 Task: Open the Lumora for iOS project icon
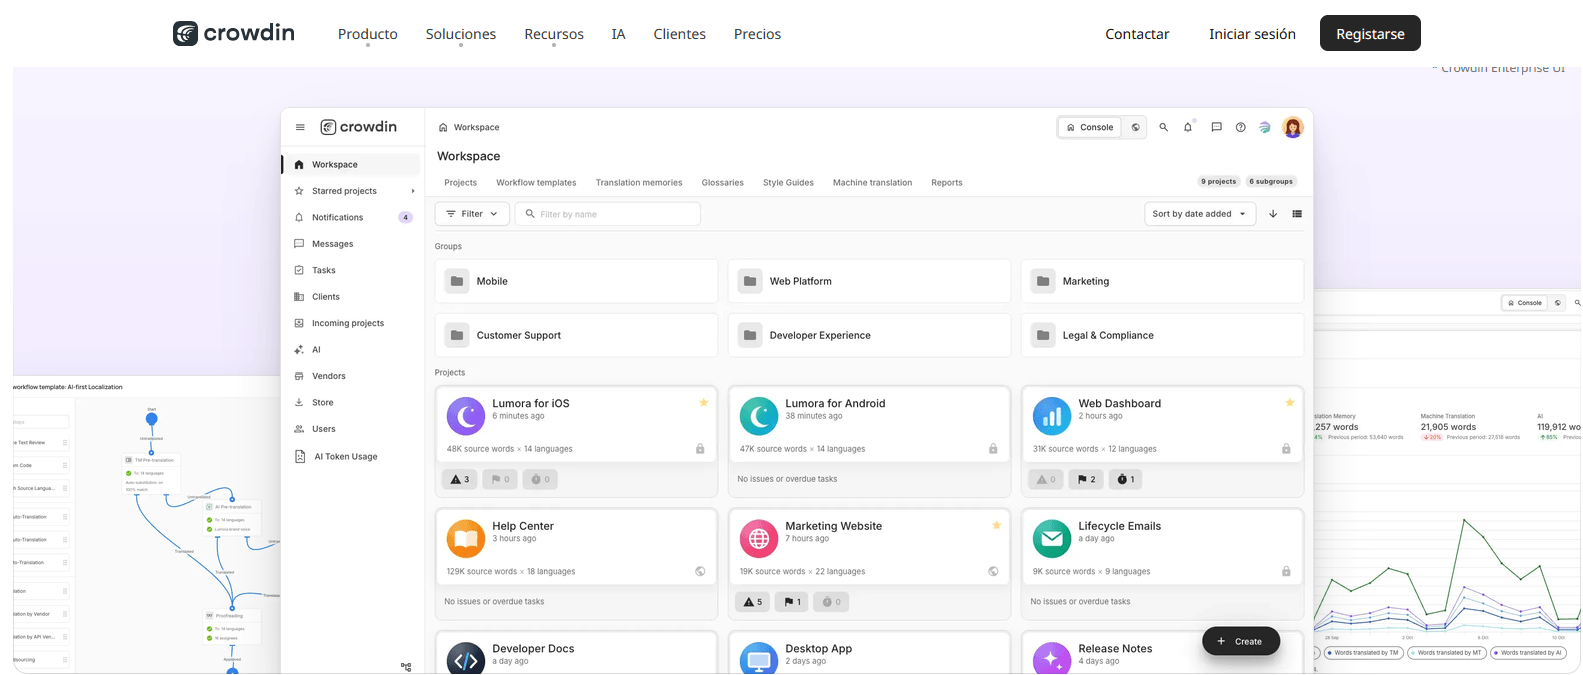[466, 416]
